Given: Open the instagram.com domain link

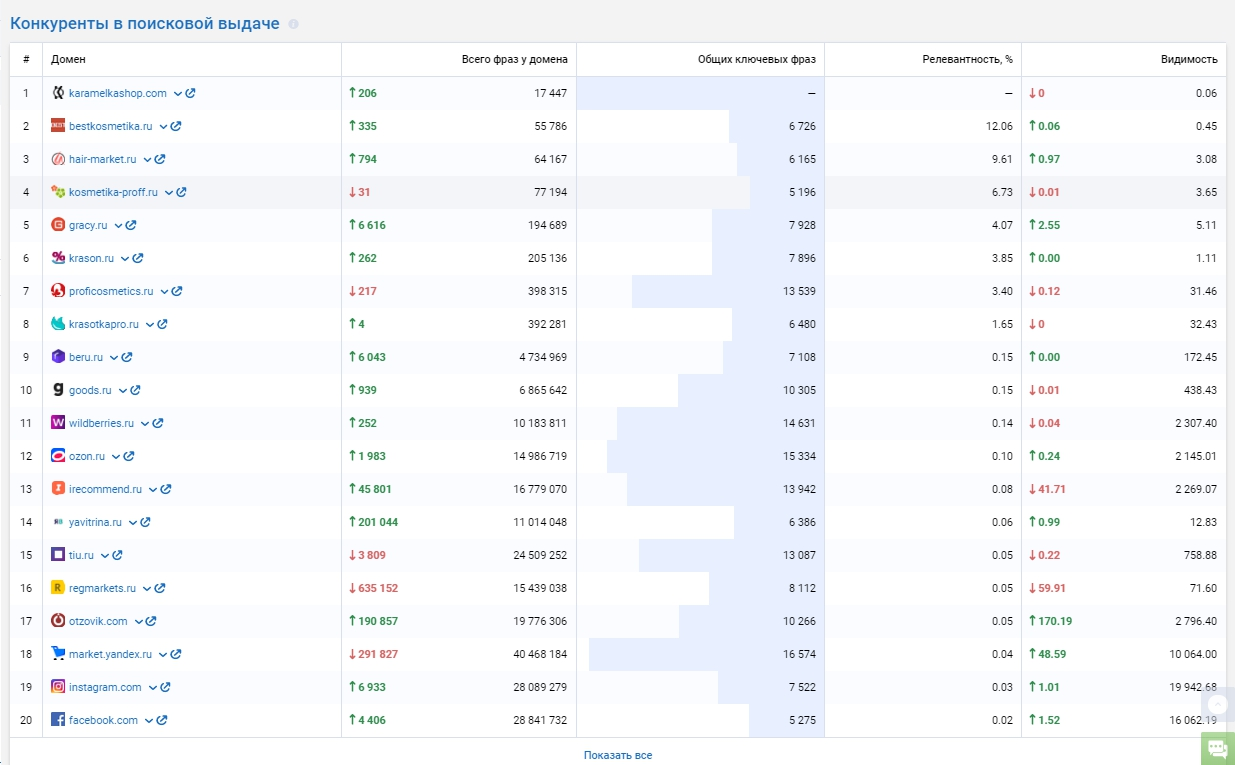Looking at the screenshot, I should [x=105, y=687].
